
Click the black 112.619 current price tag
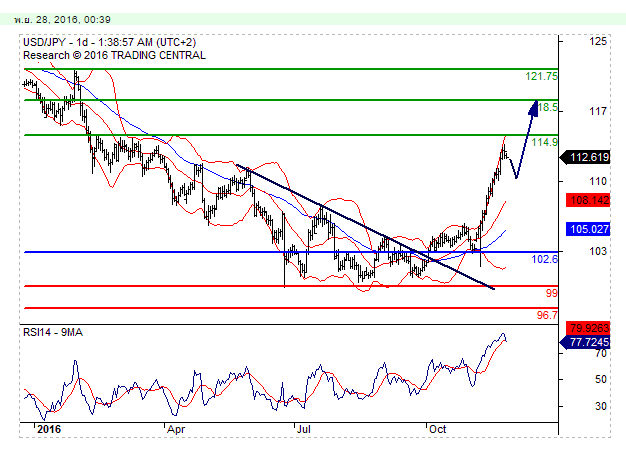(589, 157)
